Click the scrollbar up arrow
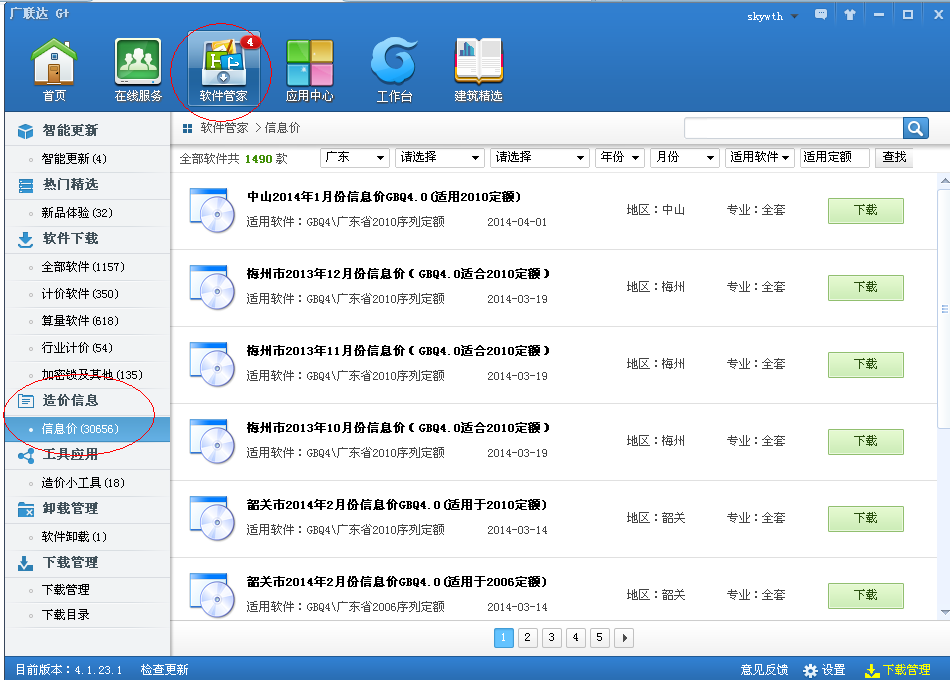This screenshot has height=680, width=950. tap(945, 181)
